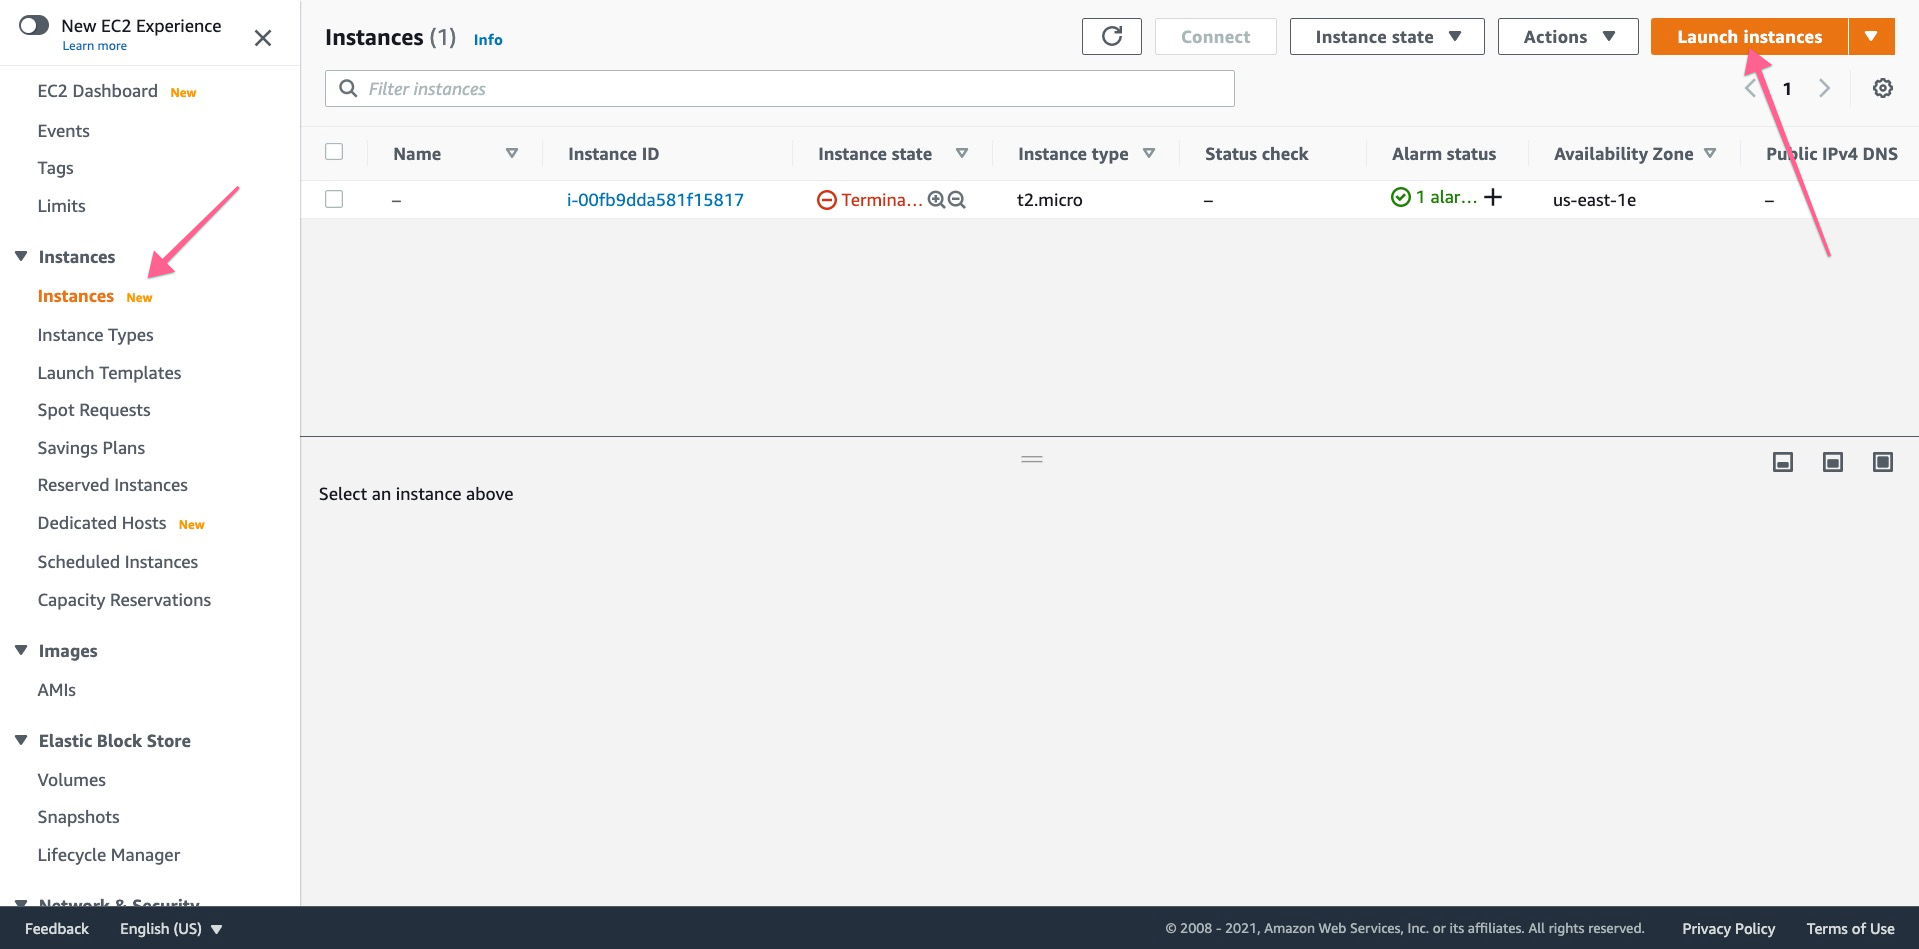Open Capacity Reservations in the sidebar
Screen dimensions: 1919x949
click(x=124, y=600)
